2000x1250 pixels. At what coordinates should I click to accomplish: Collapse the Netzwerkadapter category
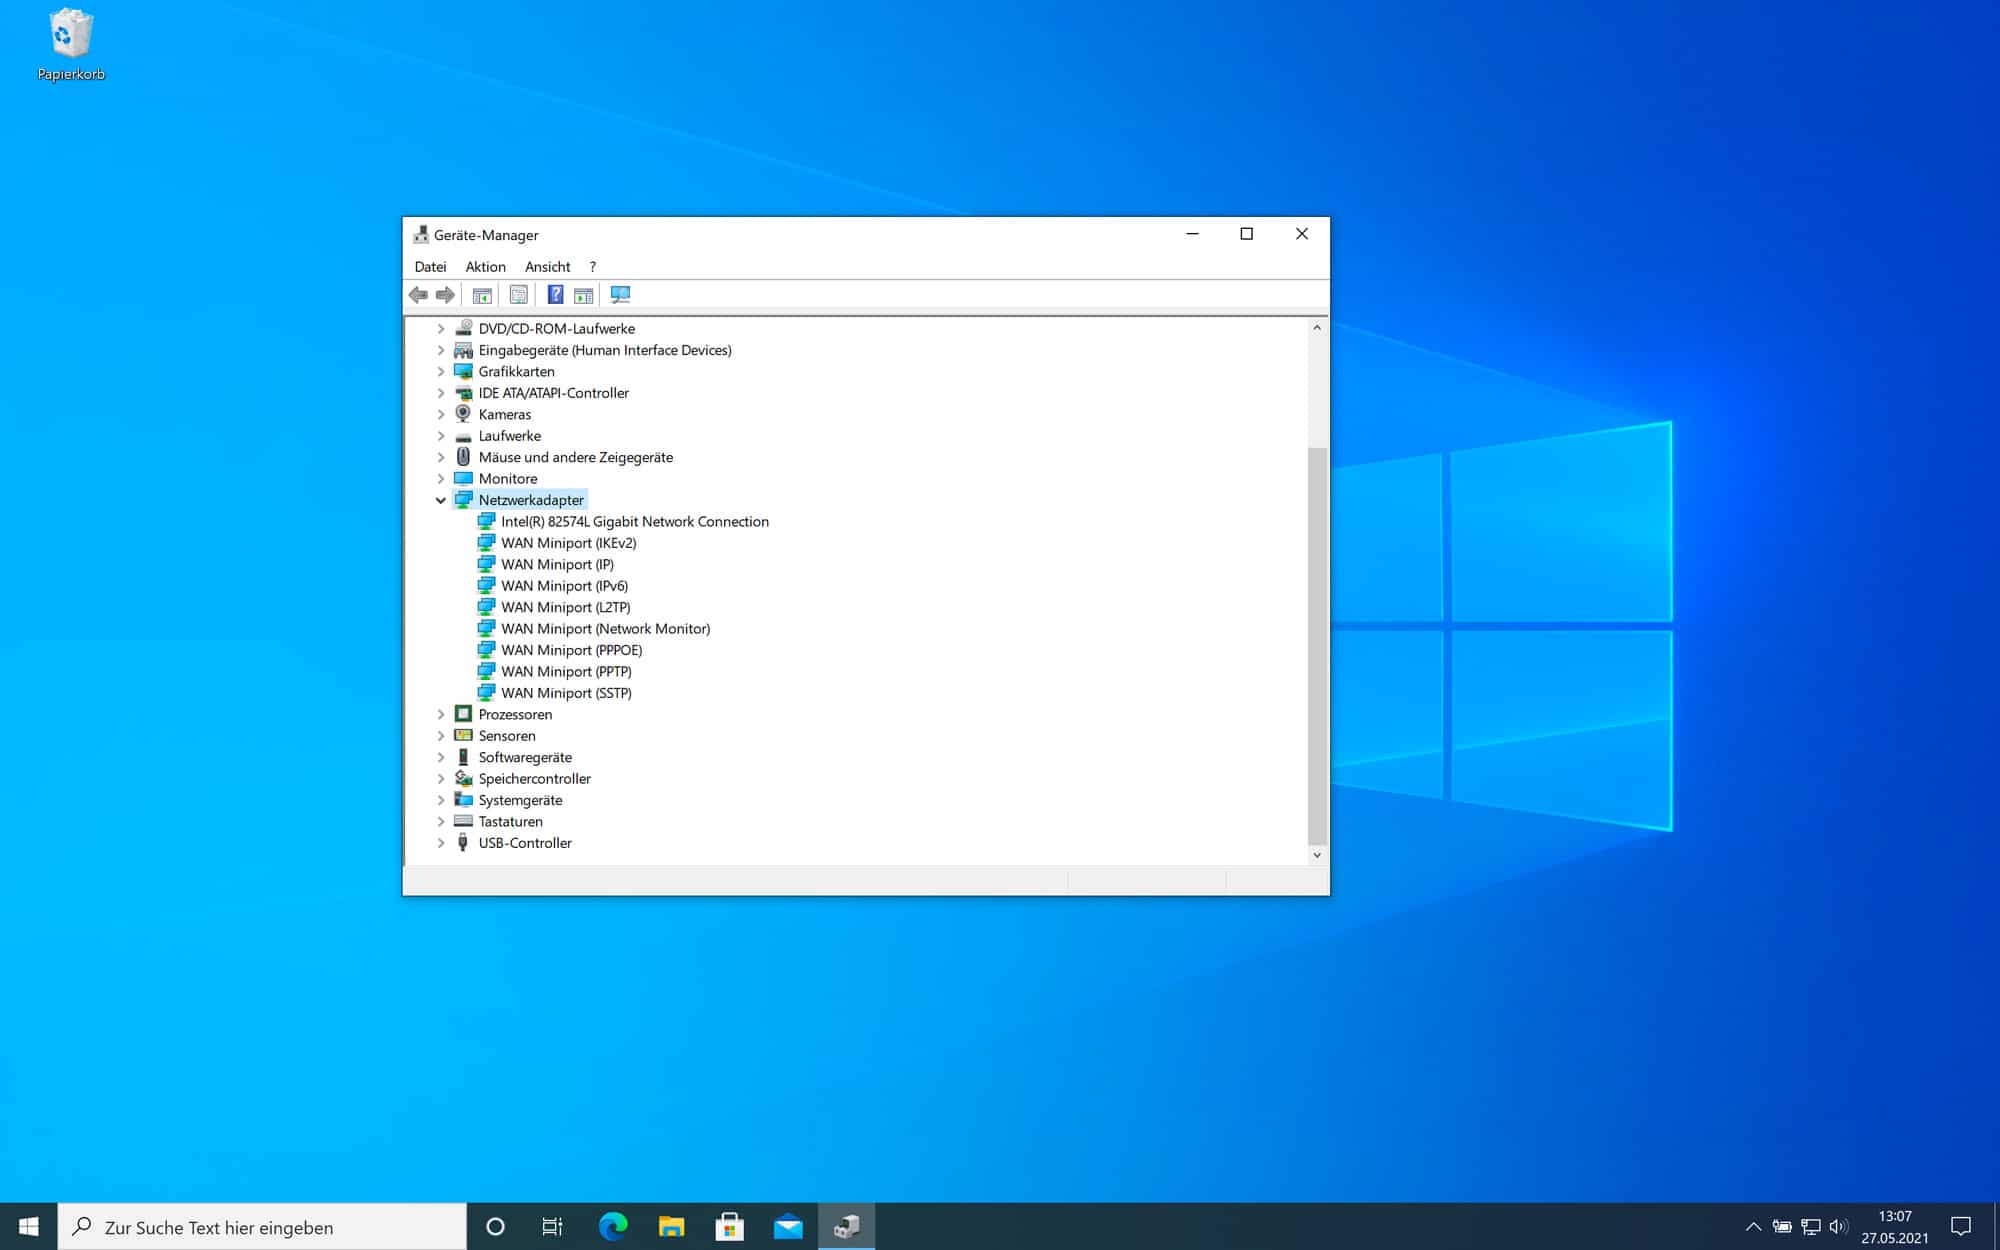441,500
